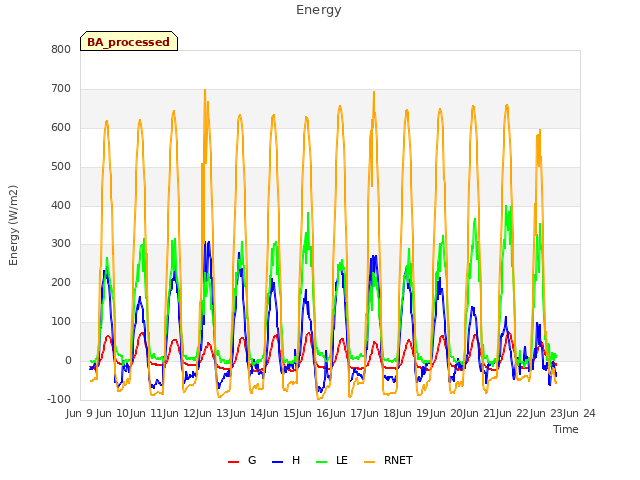The width and height of the screenshot is (640, 480).
Task: Click the 700 y-axis tick label
Action: [x=61, y=89]
